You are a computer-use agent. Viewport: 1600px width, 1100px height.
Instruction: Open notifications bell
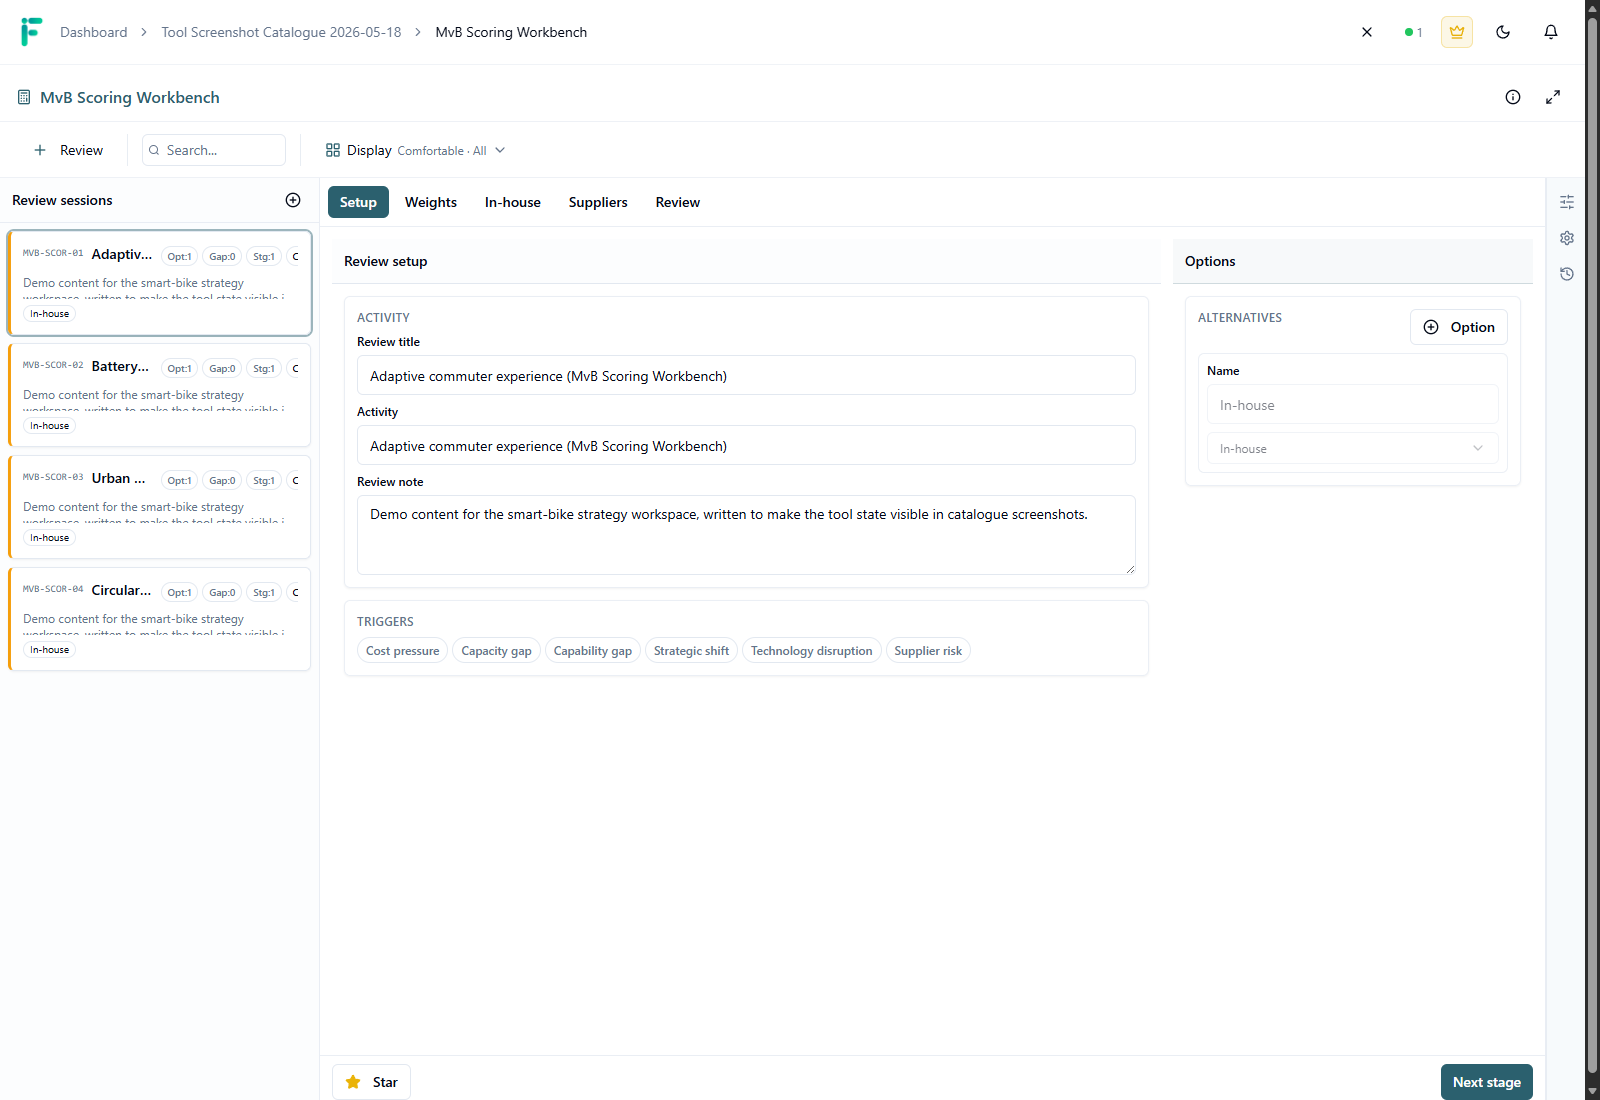point(1551,32)
